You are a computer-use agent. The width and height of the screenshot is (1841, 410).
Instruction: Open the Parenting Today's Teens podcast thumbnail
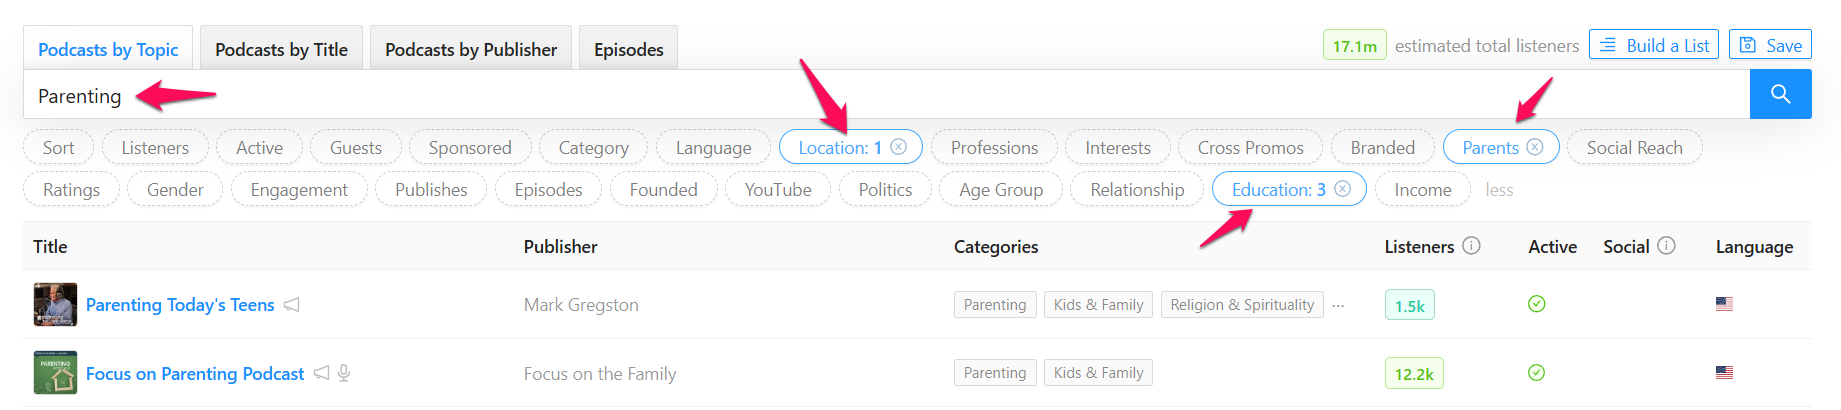coord(55,304)
